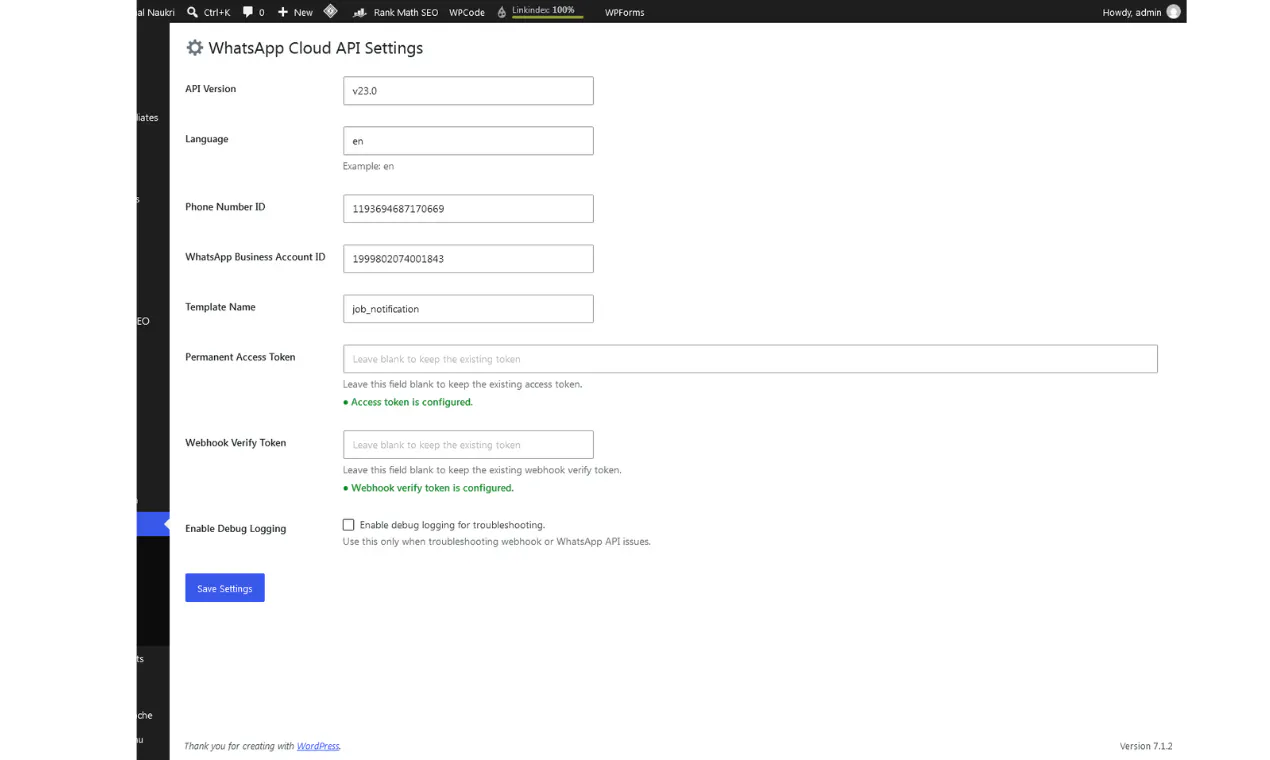Follow the WordPress link in the footer
The height and width of the screenshot is (760, 1270).
coord(318,746)
